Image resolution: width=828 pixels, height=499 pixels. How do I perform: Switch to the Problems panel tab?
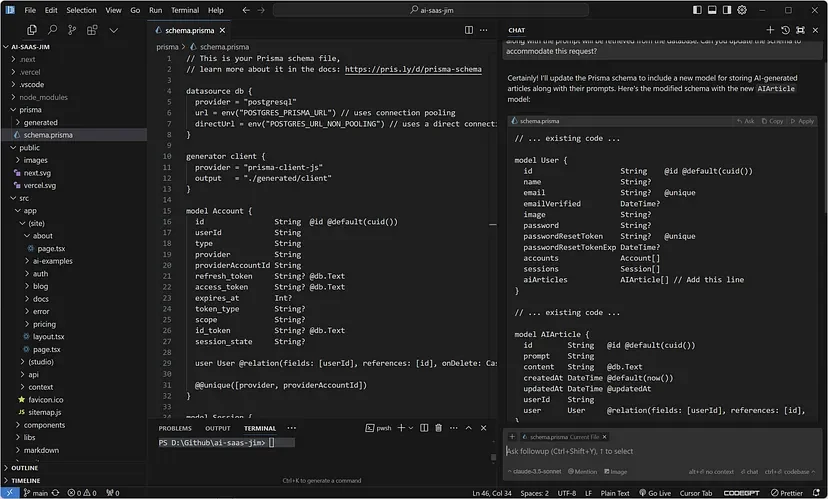click(175, 428)
